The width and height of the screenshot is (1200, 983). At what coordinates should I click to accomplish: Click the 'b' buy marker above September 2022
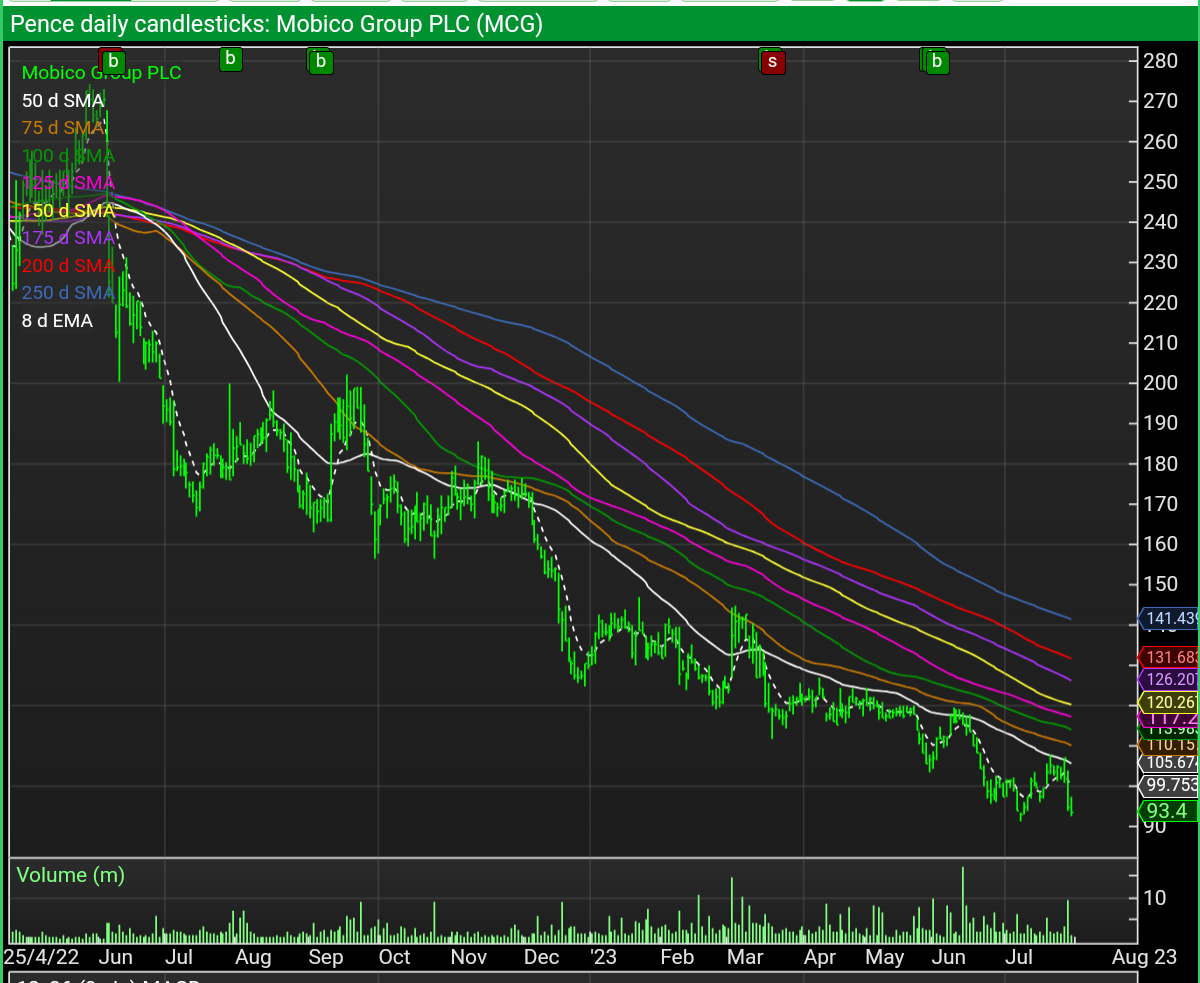320,62
